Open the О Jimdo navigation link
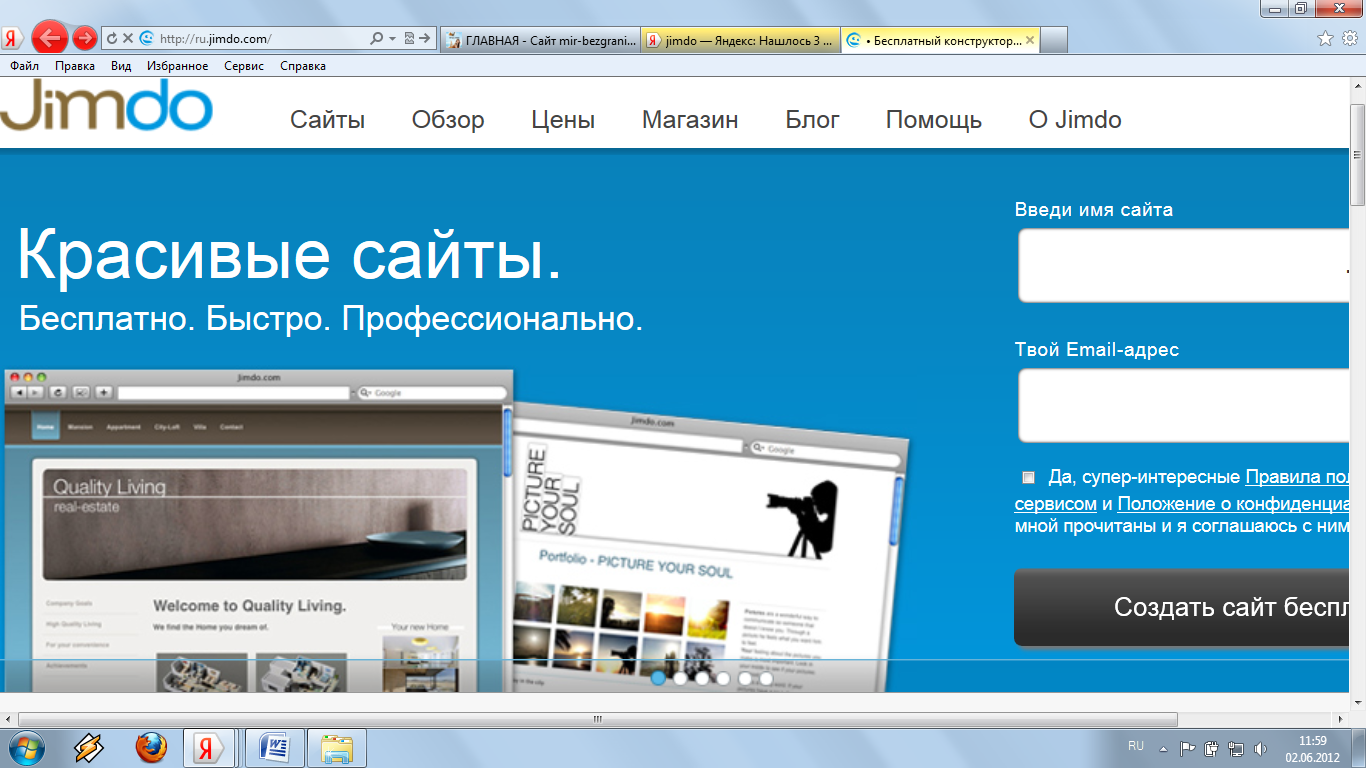Viewport: 1366px width, 768px height. point(1075,120)
